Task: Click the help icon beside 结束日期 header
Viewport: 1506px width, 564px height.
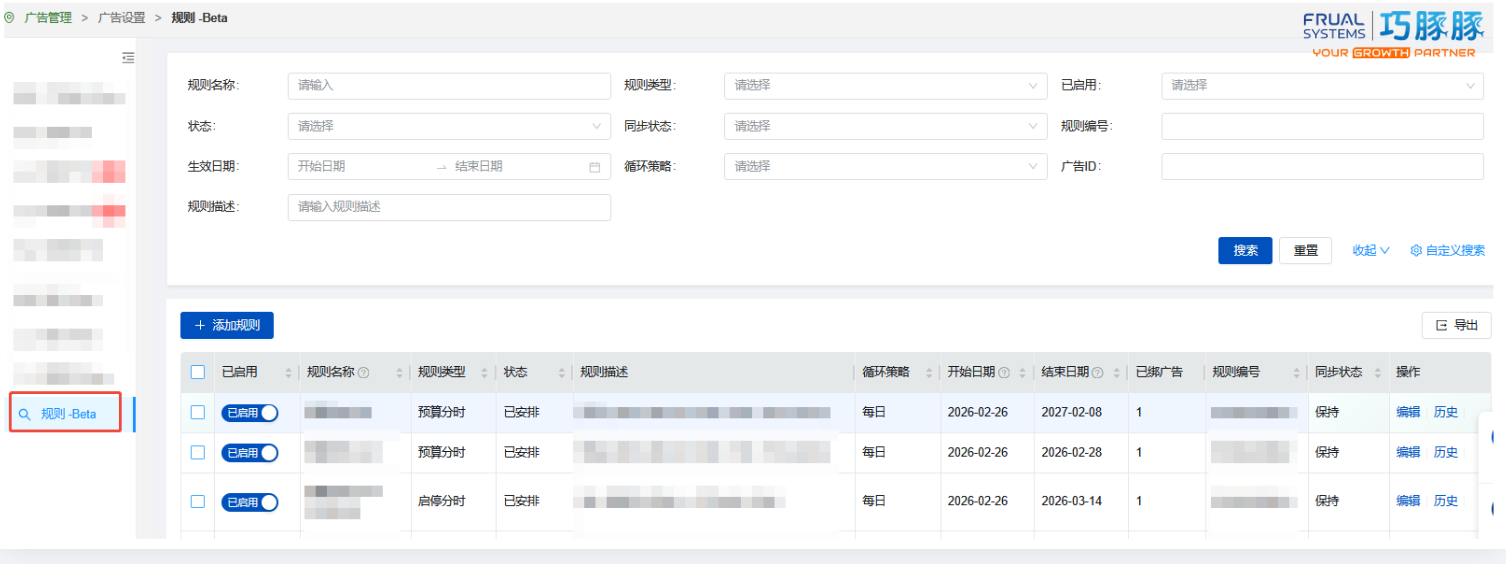Action: [1098, 373]
